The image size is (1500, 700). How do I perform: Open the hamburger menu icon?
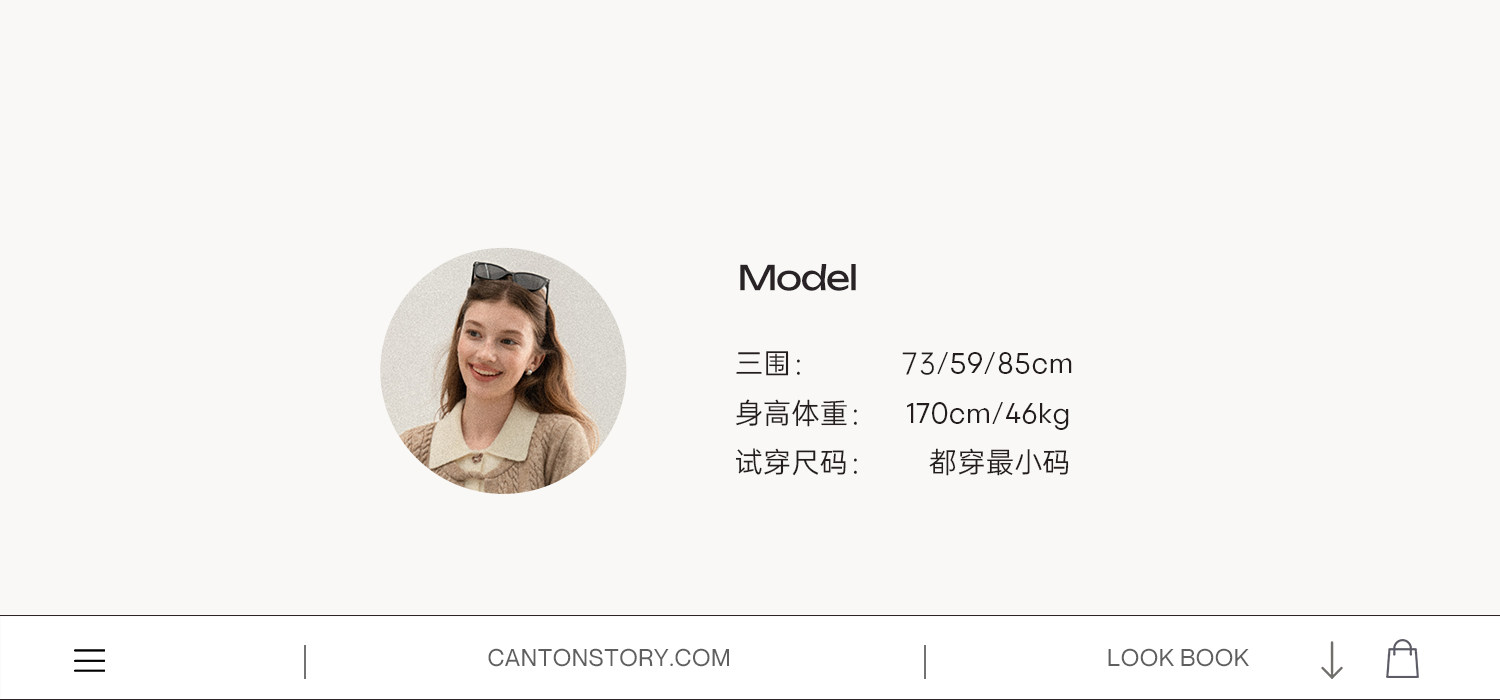[x=89, y=661]
